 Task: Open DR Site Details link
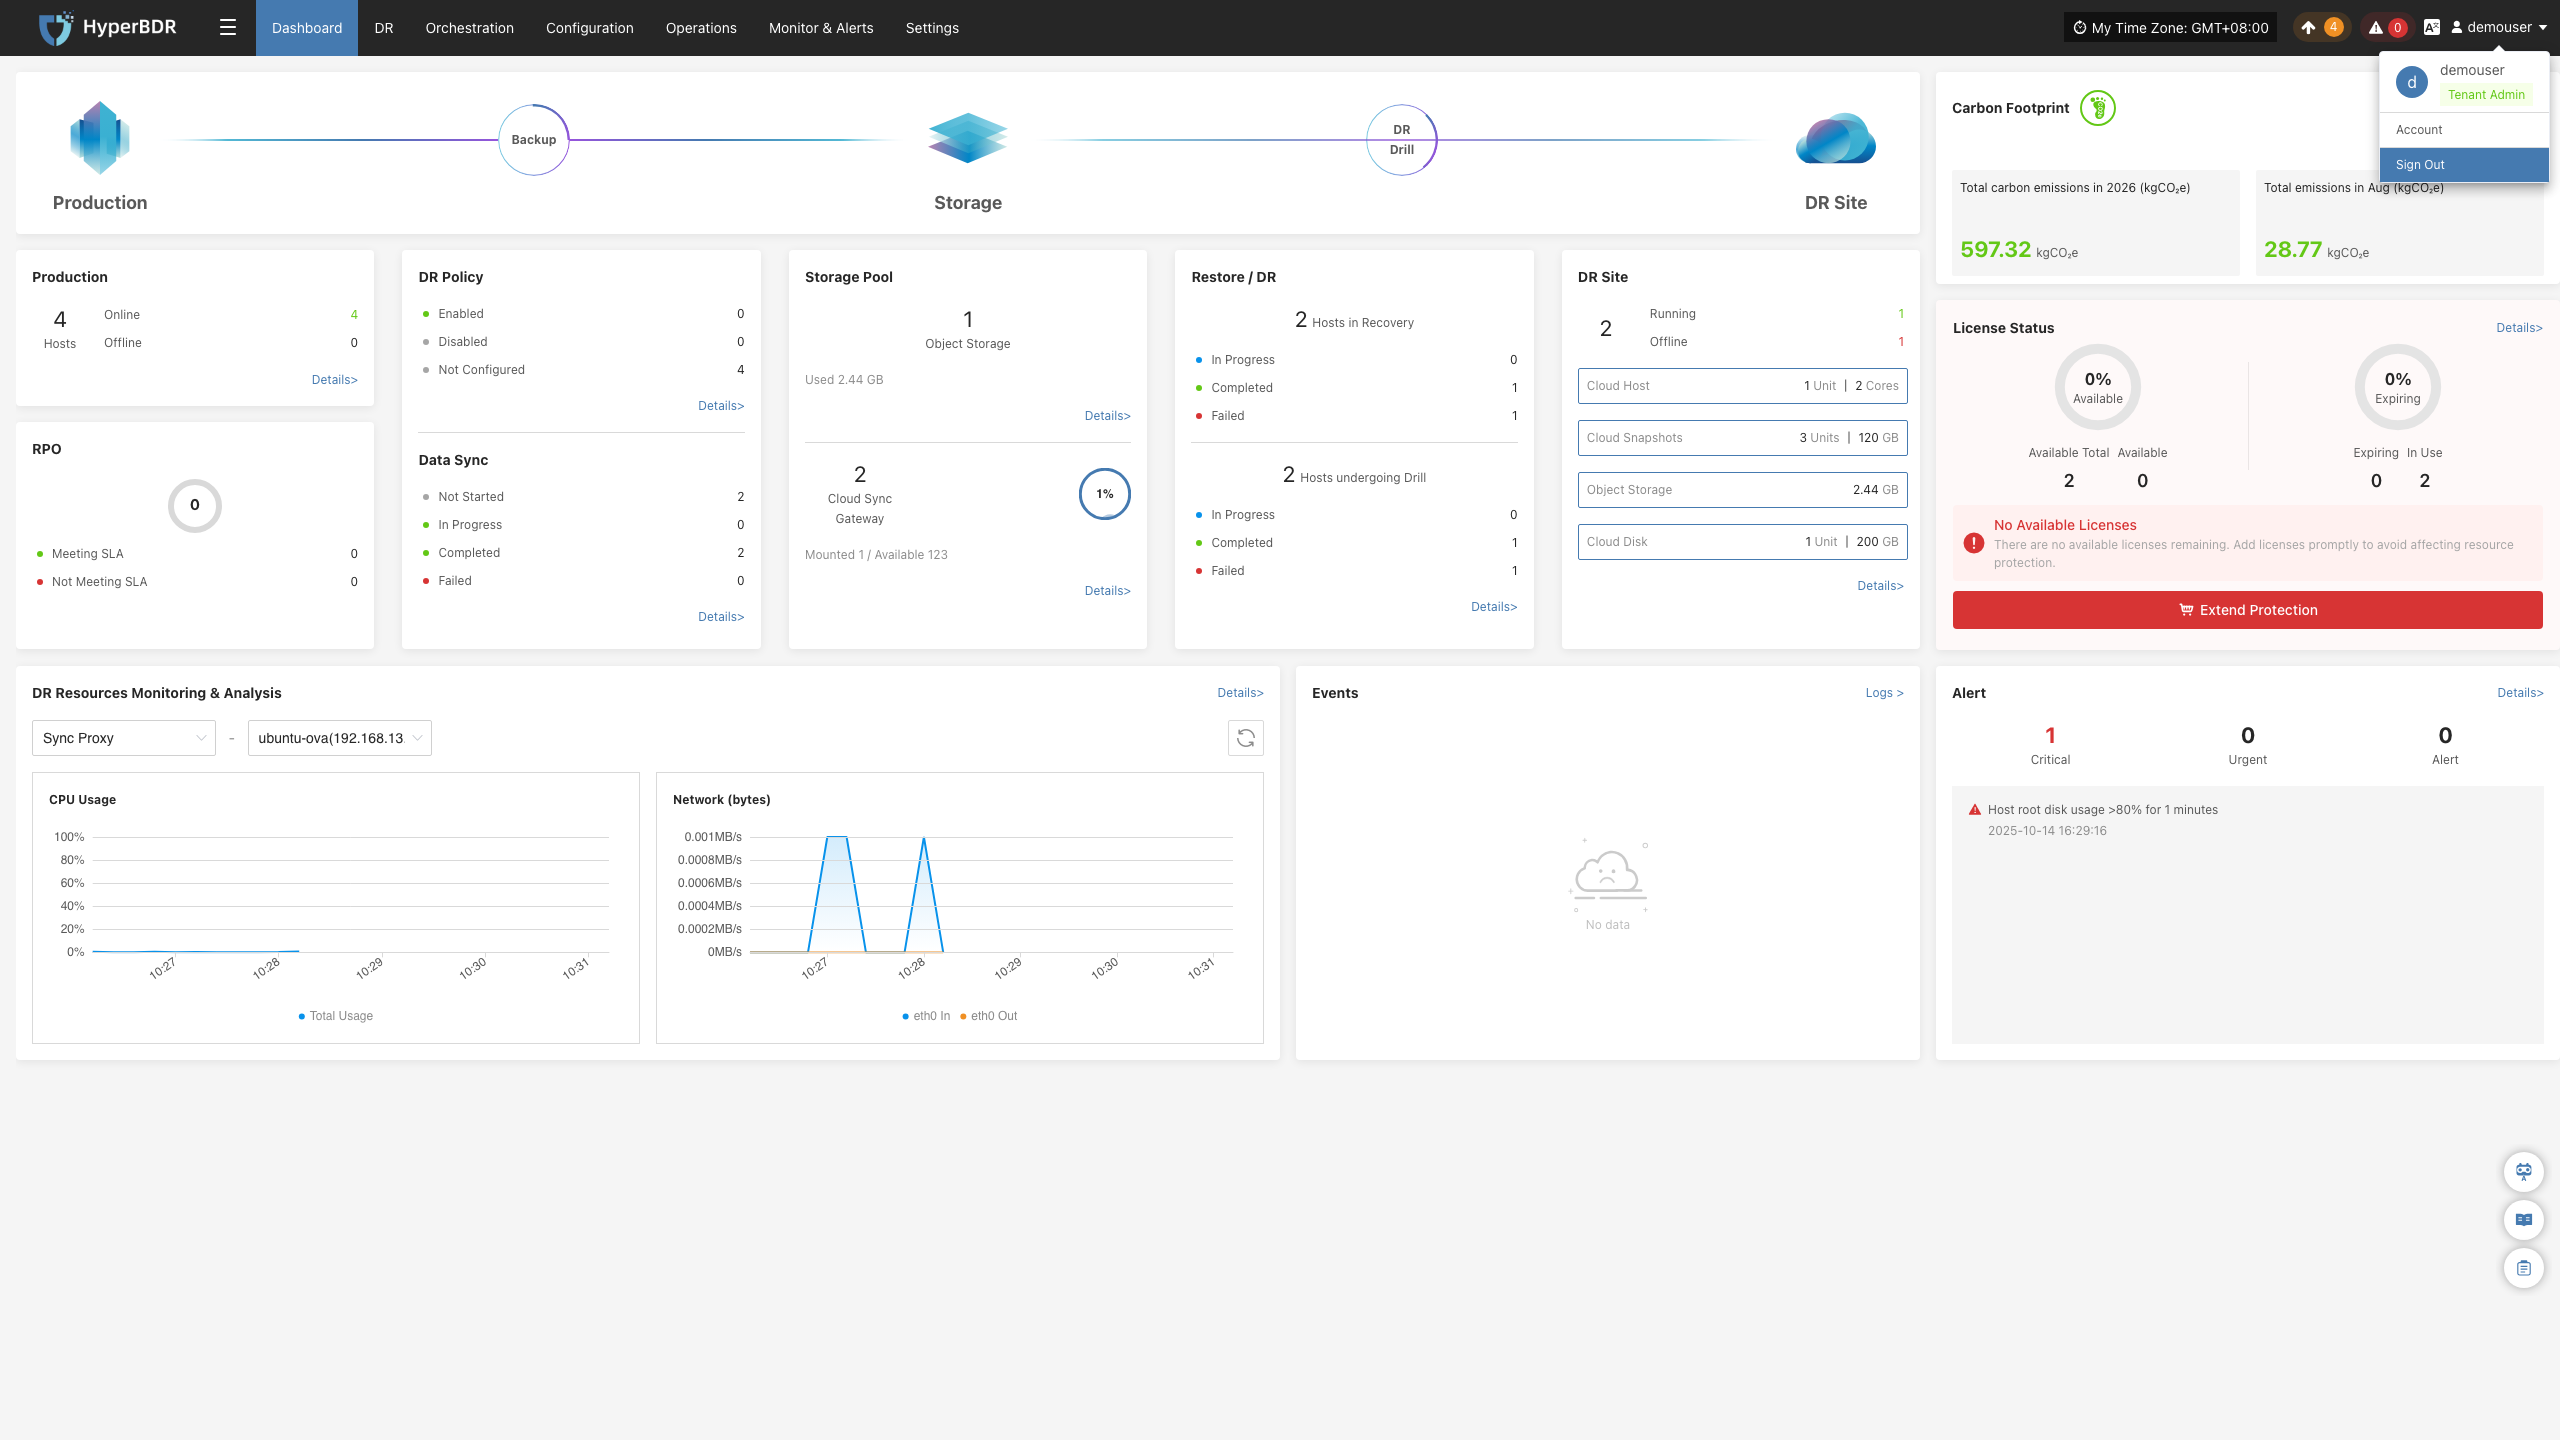[x=1881, y=586]
